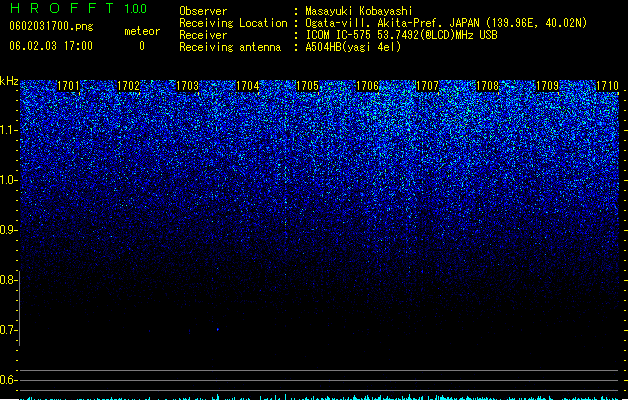Image resolution: width=629 pixels, height=400 pixels.
Task: Click the 1707 time marker
Action: point(428,86)
